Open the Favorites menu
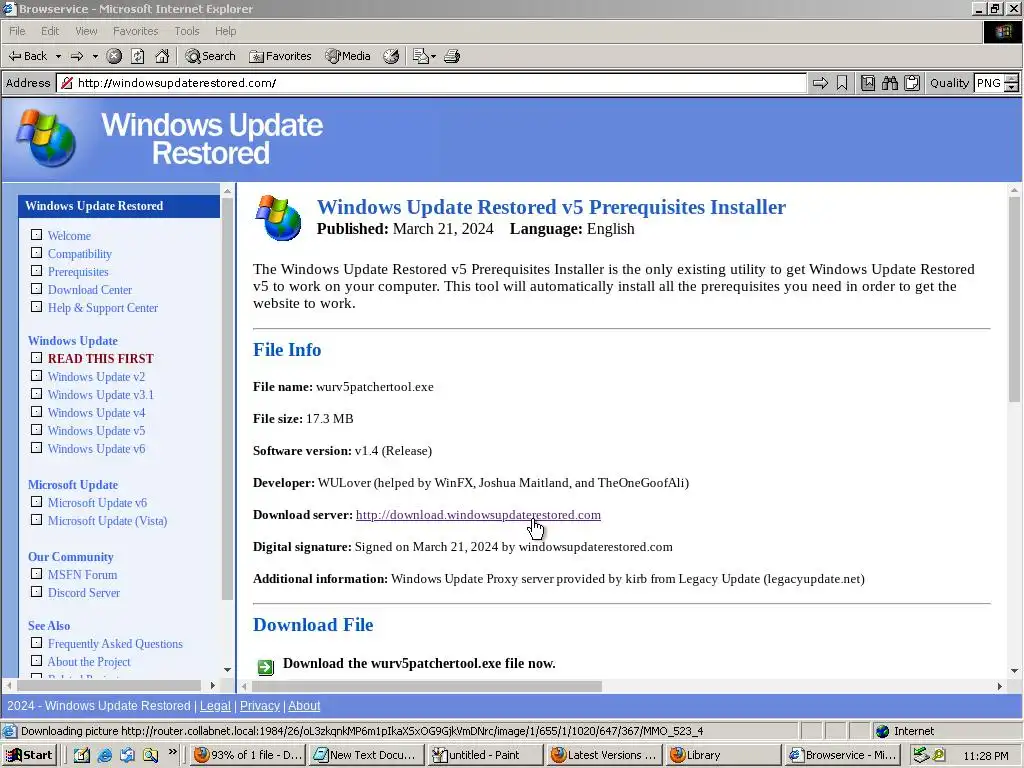Image resolution: width=1024 pixels, height=768 pixels. click(x=135, y=31)
